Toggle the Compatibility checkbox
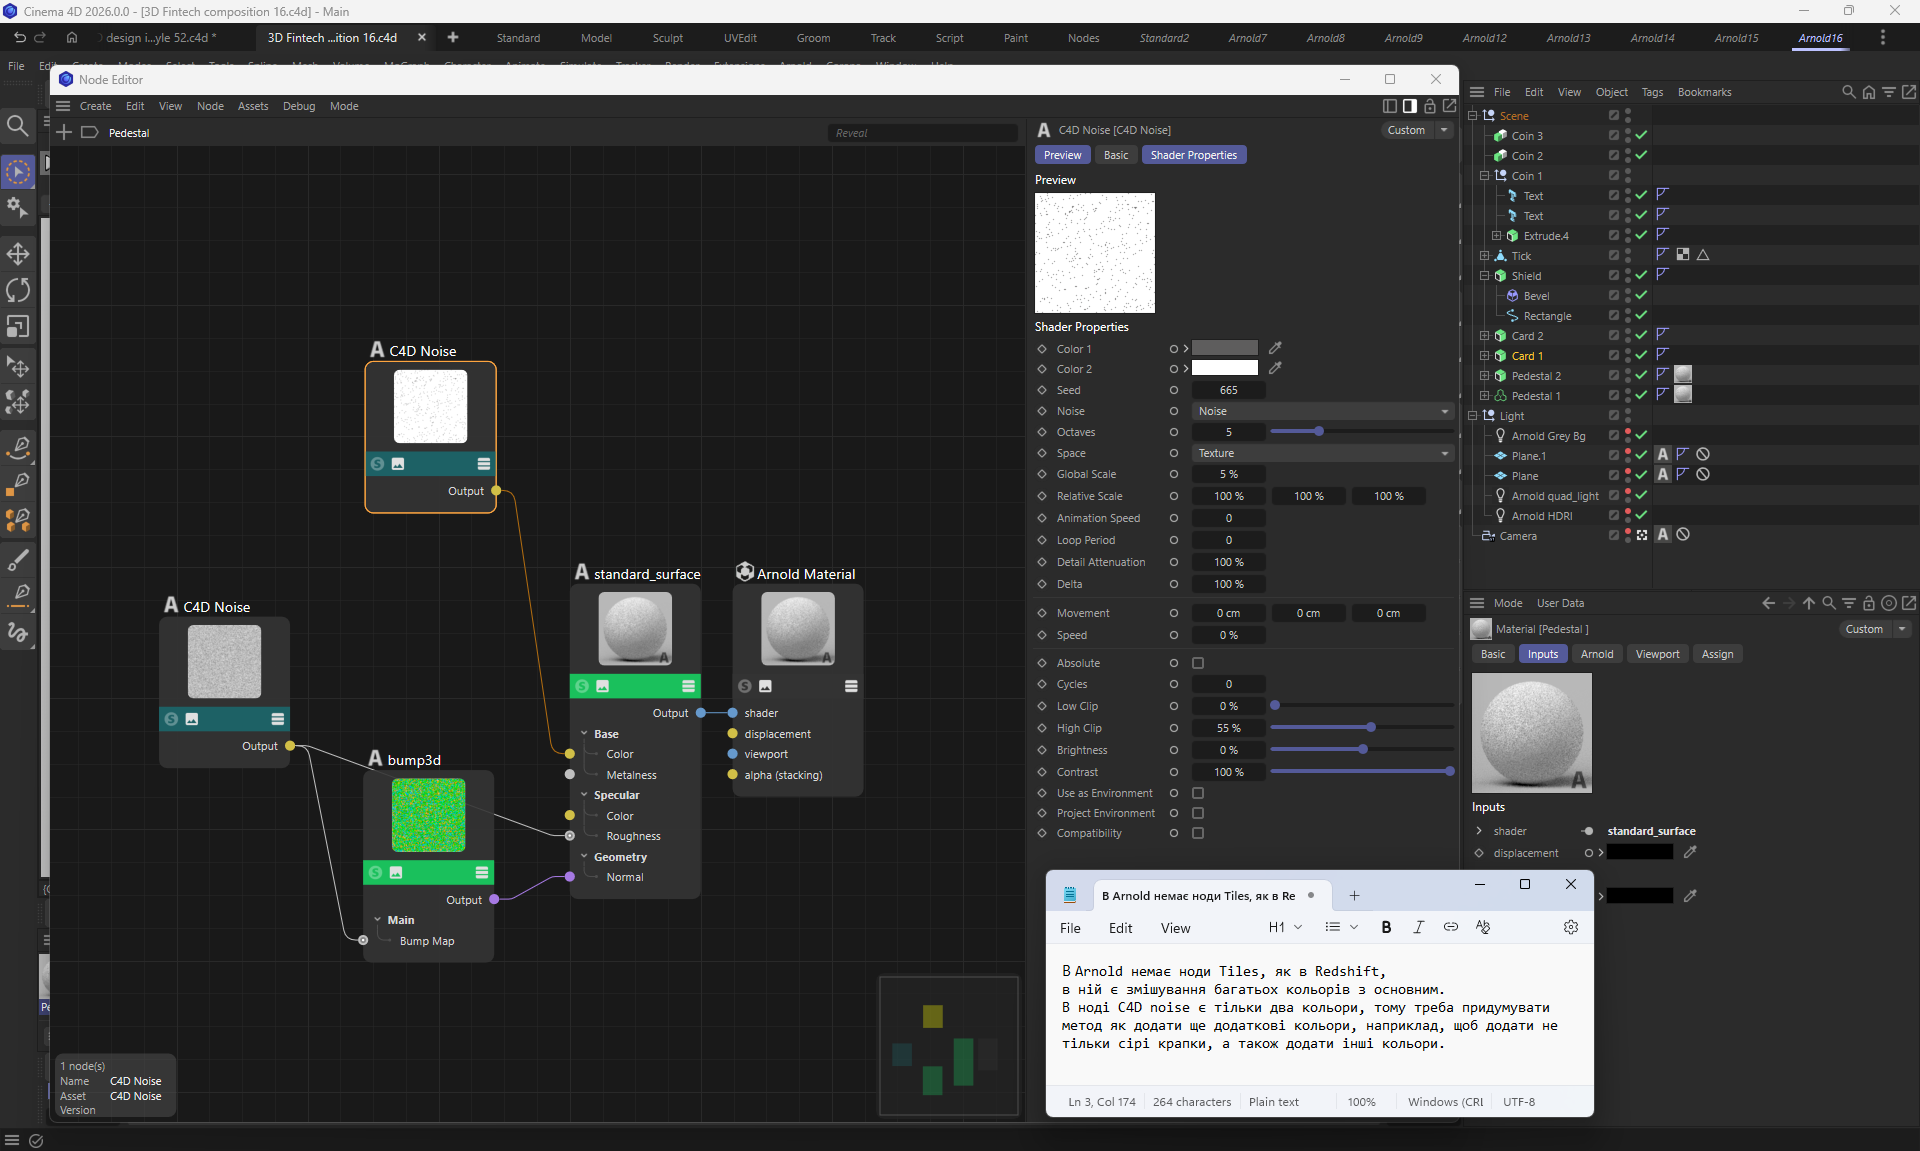This screenshot has width=1920, height=1151. (x=1198, y=833)
